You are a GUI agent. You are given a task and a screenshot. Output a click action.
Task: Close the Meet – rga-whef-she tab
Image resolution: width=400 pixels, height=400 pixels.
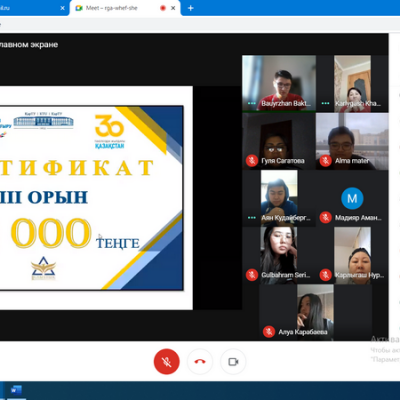[x=173, y=8]
